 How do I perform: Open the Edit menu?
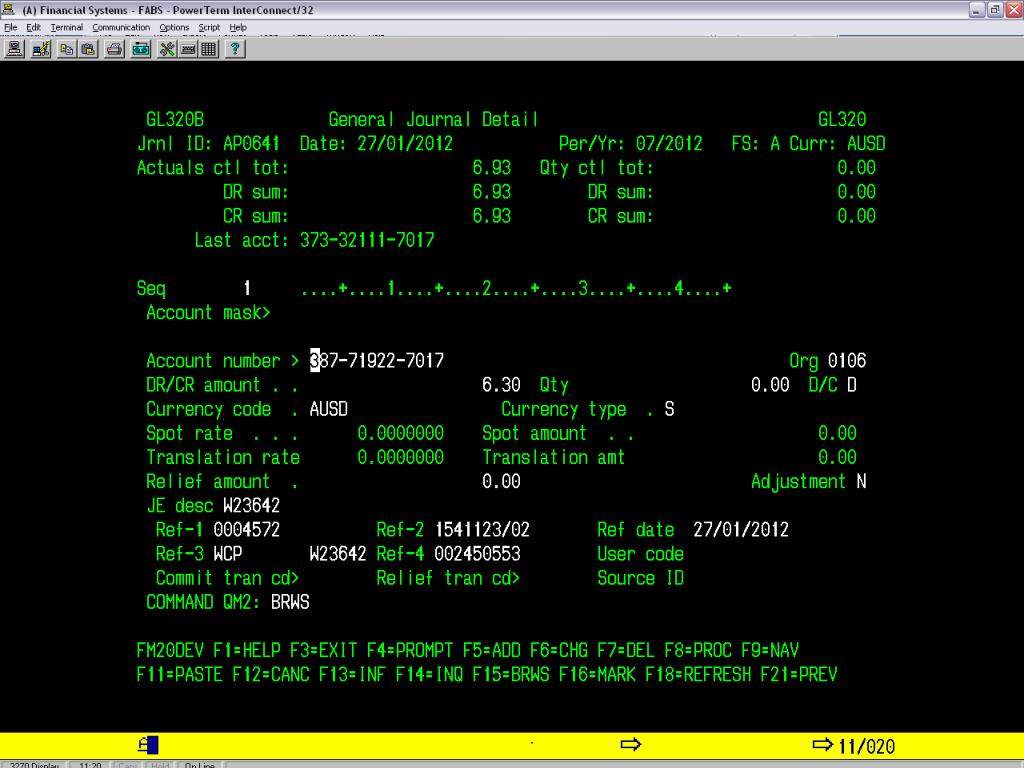tap(33, 27)
